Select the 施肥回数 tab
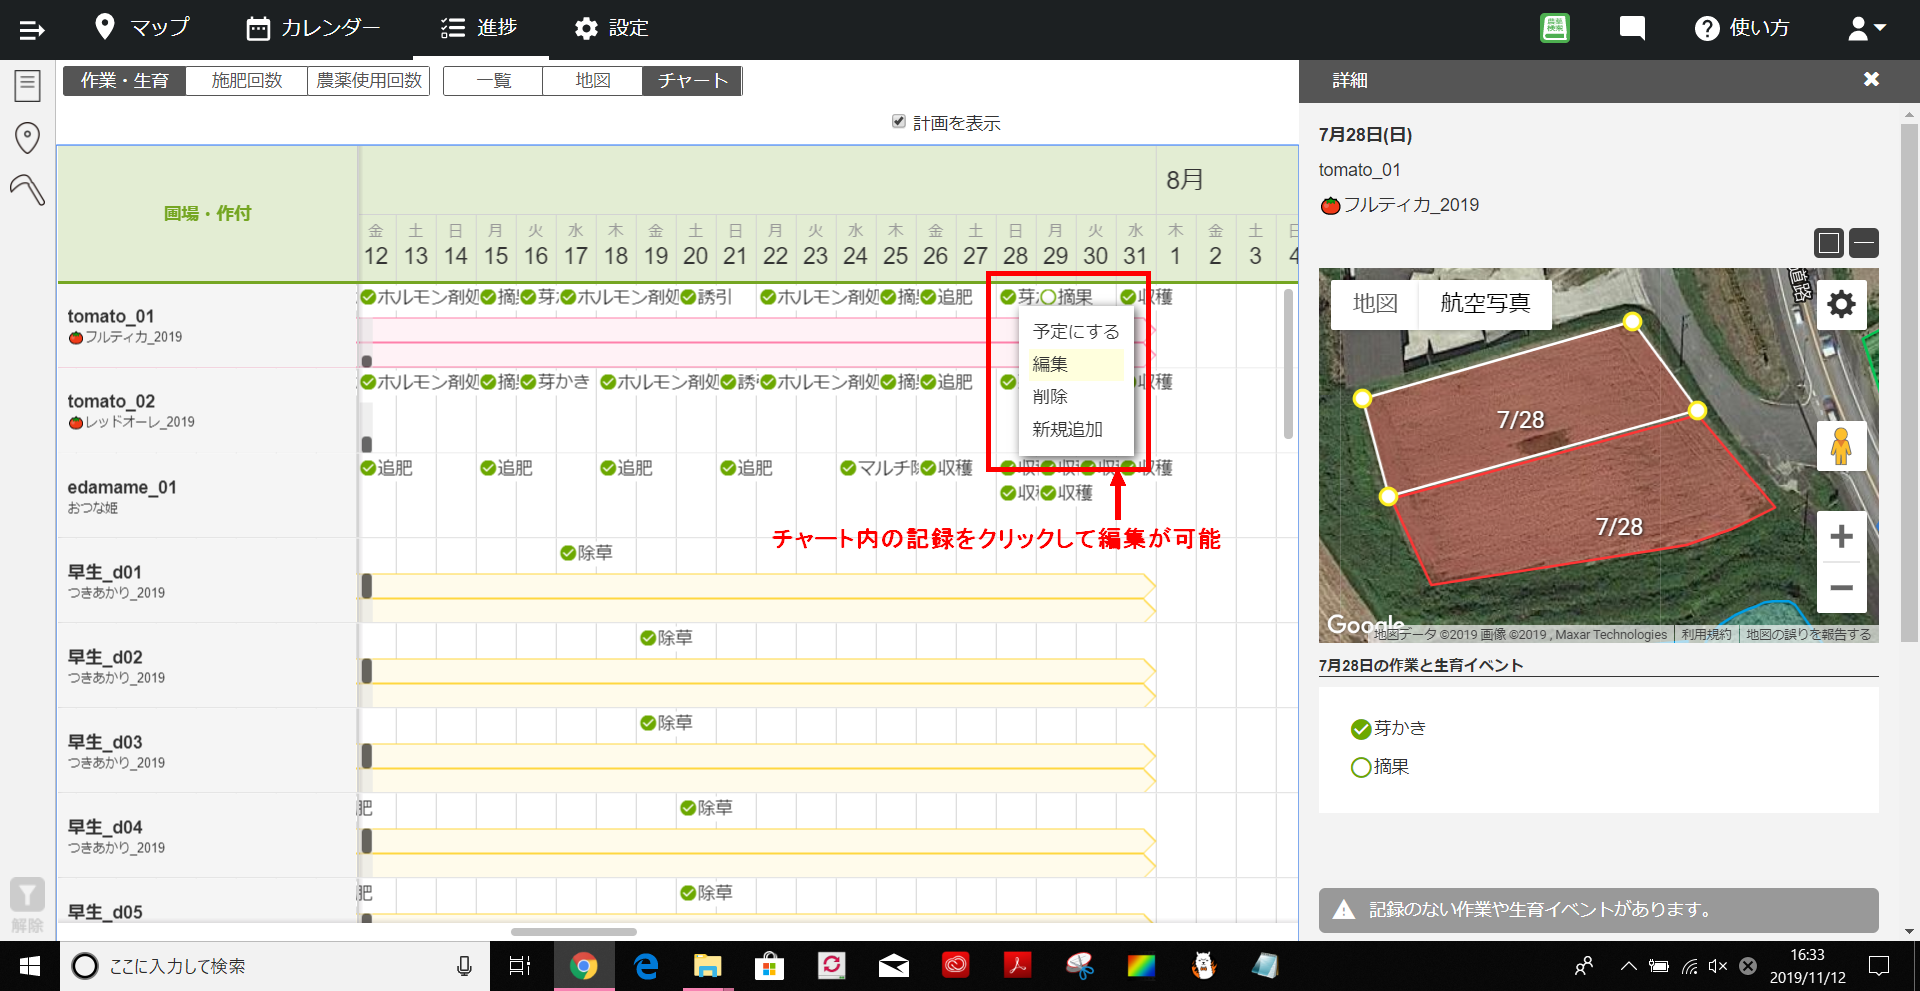 247,80
